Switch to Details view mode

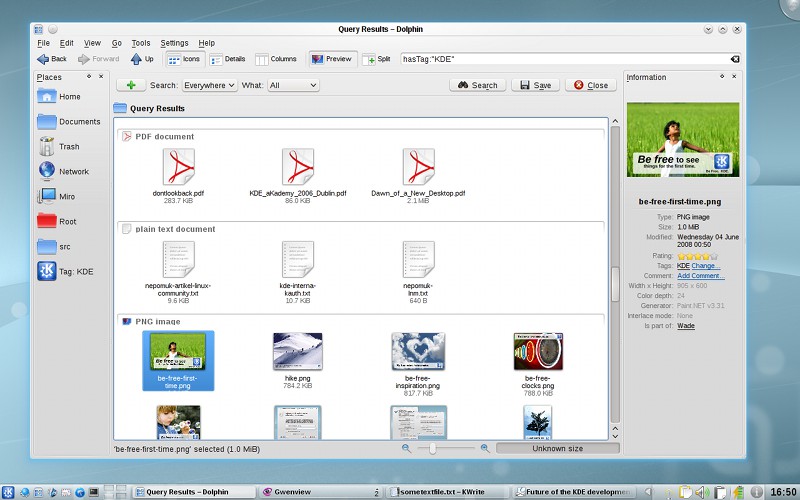228,59
